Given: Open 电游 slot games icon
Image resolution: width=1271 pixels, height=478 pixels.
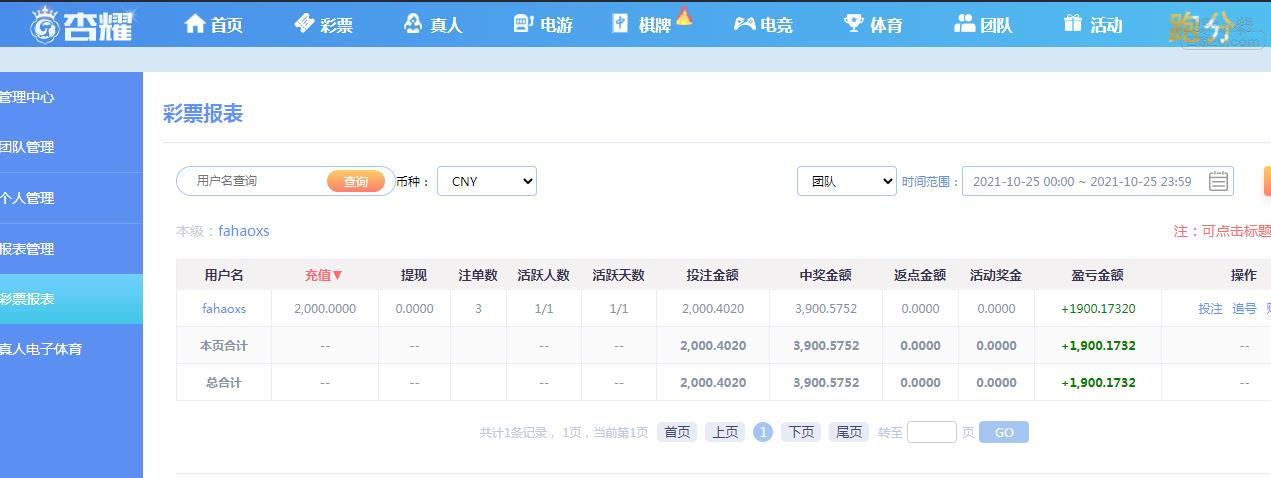Looking at the screenshot, I should click(x=523, y=23).
